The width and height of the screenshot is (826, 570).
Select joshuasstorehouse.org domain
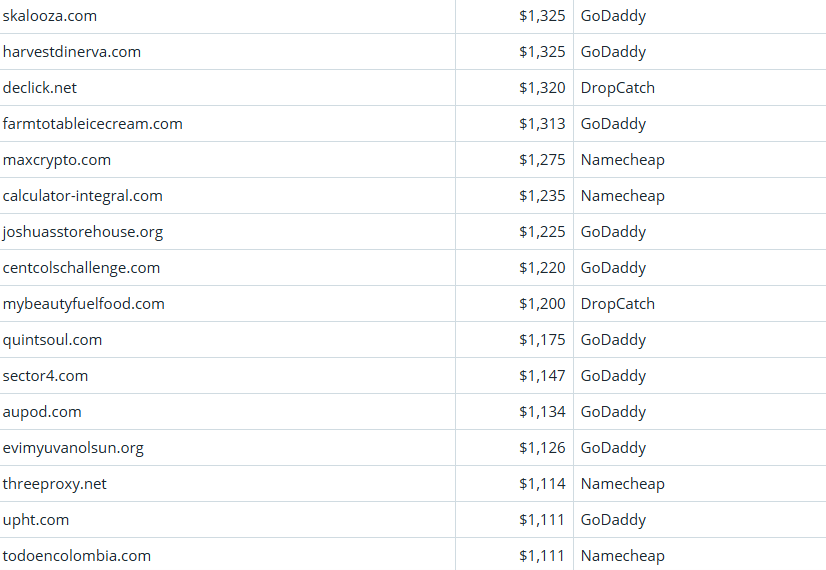click(83, 232)
